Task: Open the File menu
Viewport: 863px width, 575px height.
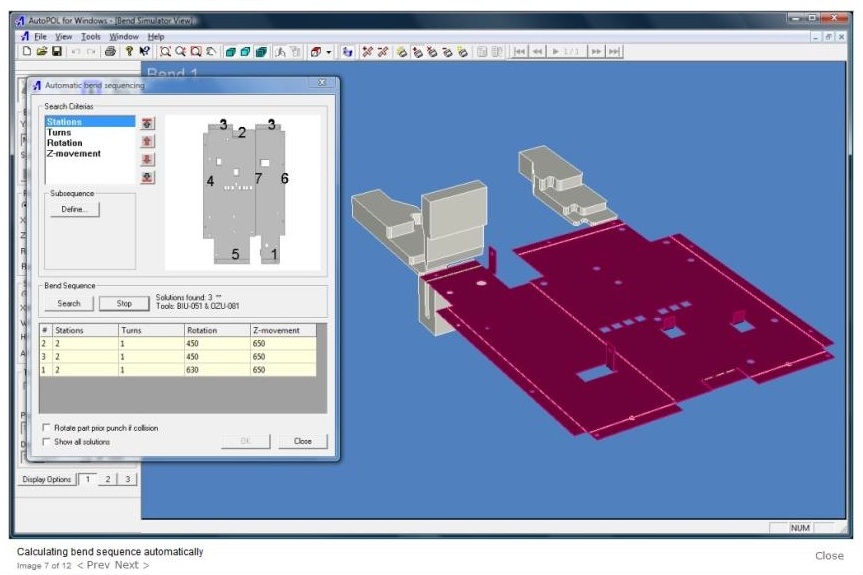Action: [40, 36]
